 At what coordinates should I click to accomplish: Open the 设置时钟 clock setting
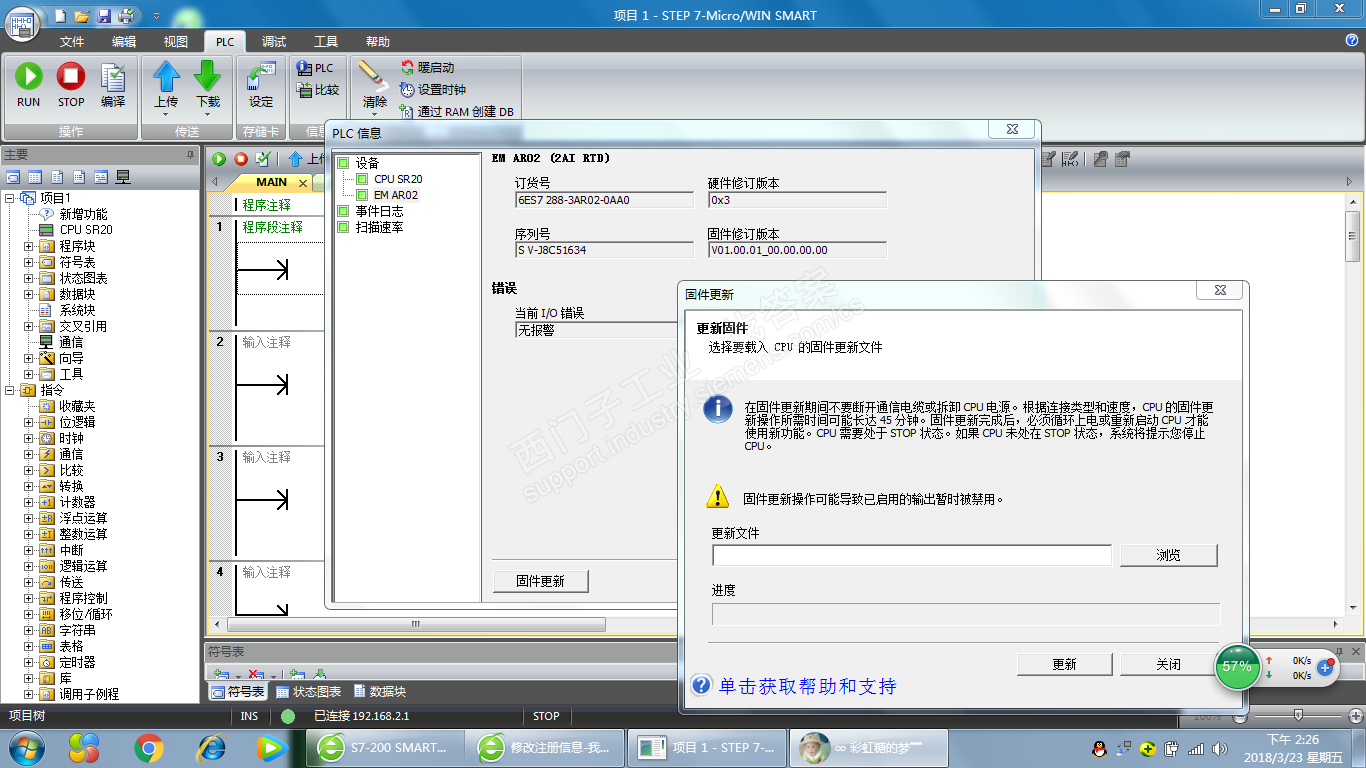[x=432, y=90]
